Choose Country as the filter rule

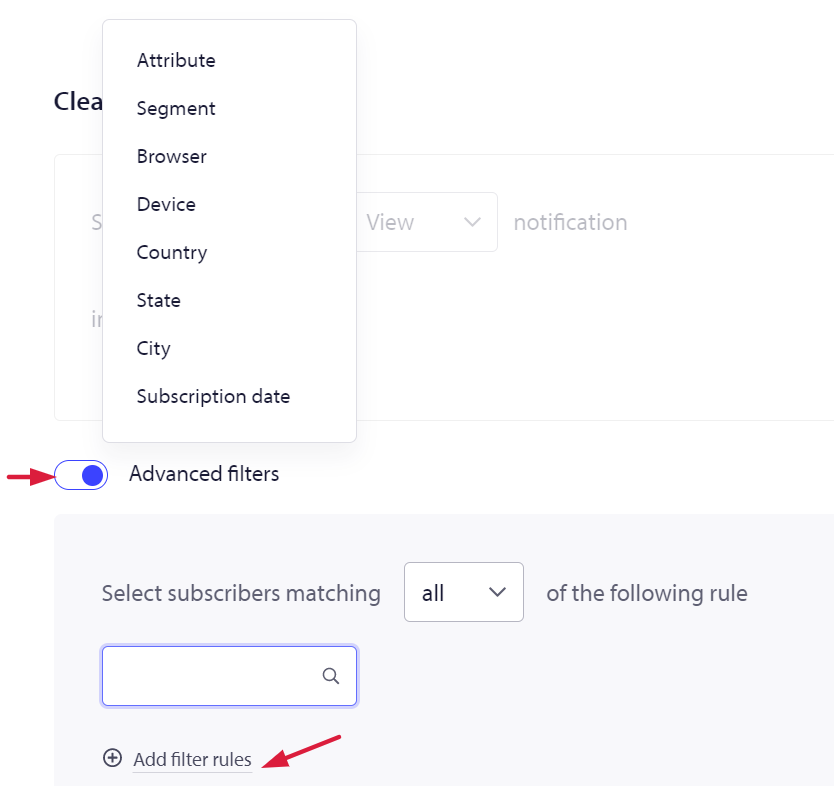pos(172,252)
